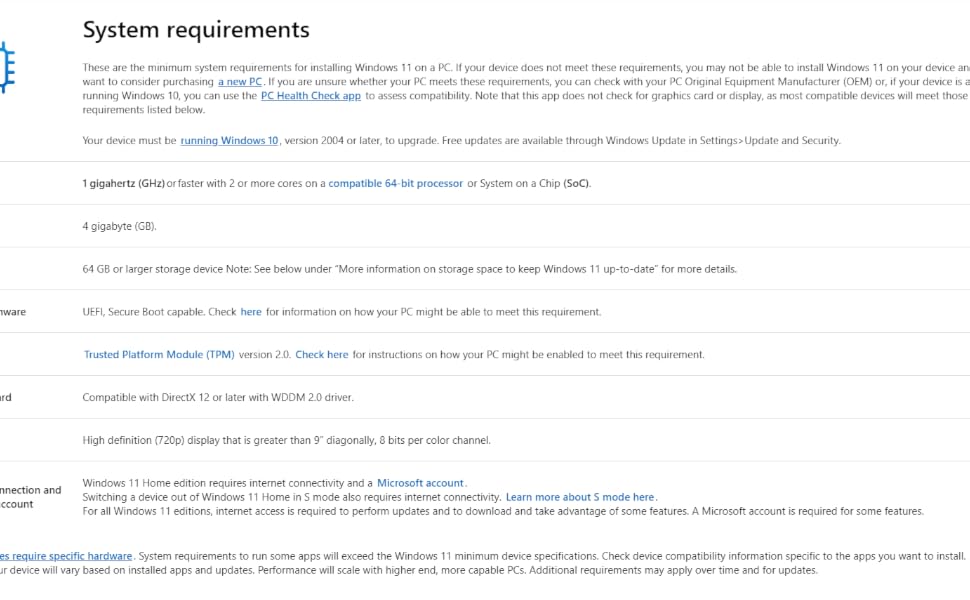Image resolution: width=970 pixels, height=600 pixels.
Task: Open 'compatible 64-bit processor' link
Action: (x=395, y=183)
